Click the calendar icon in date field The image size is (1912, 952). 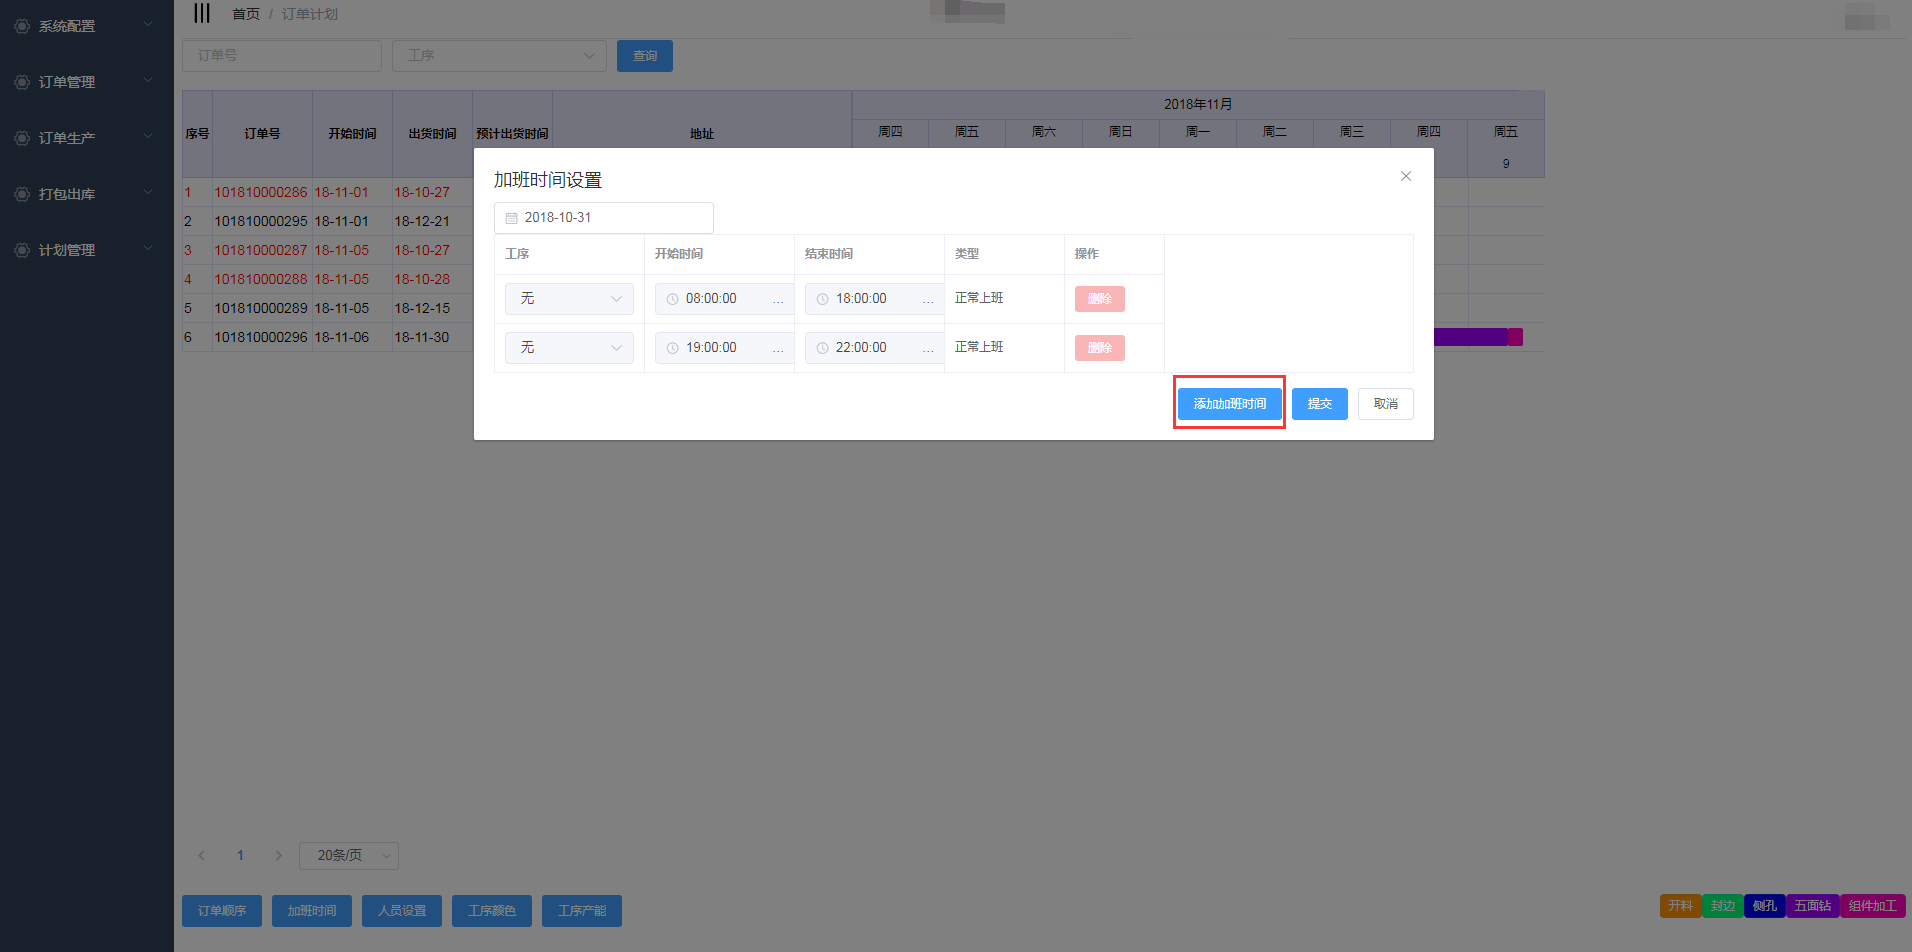511,218
